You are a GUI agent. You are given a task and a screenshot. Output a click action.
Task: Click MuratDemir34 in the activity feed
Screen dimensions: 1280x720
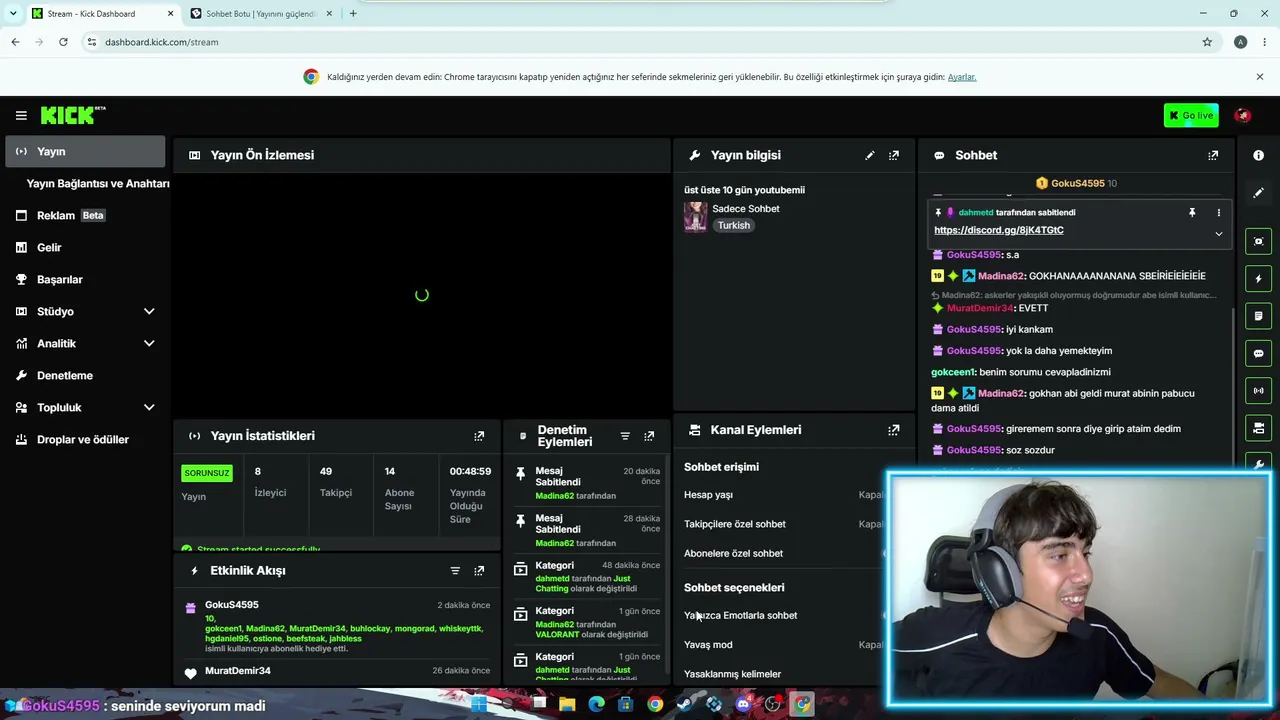point(238,671)
